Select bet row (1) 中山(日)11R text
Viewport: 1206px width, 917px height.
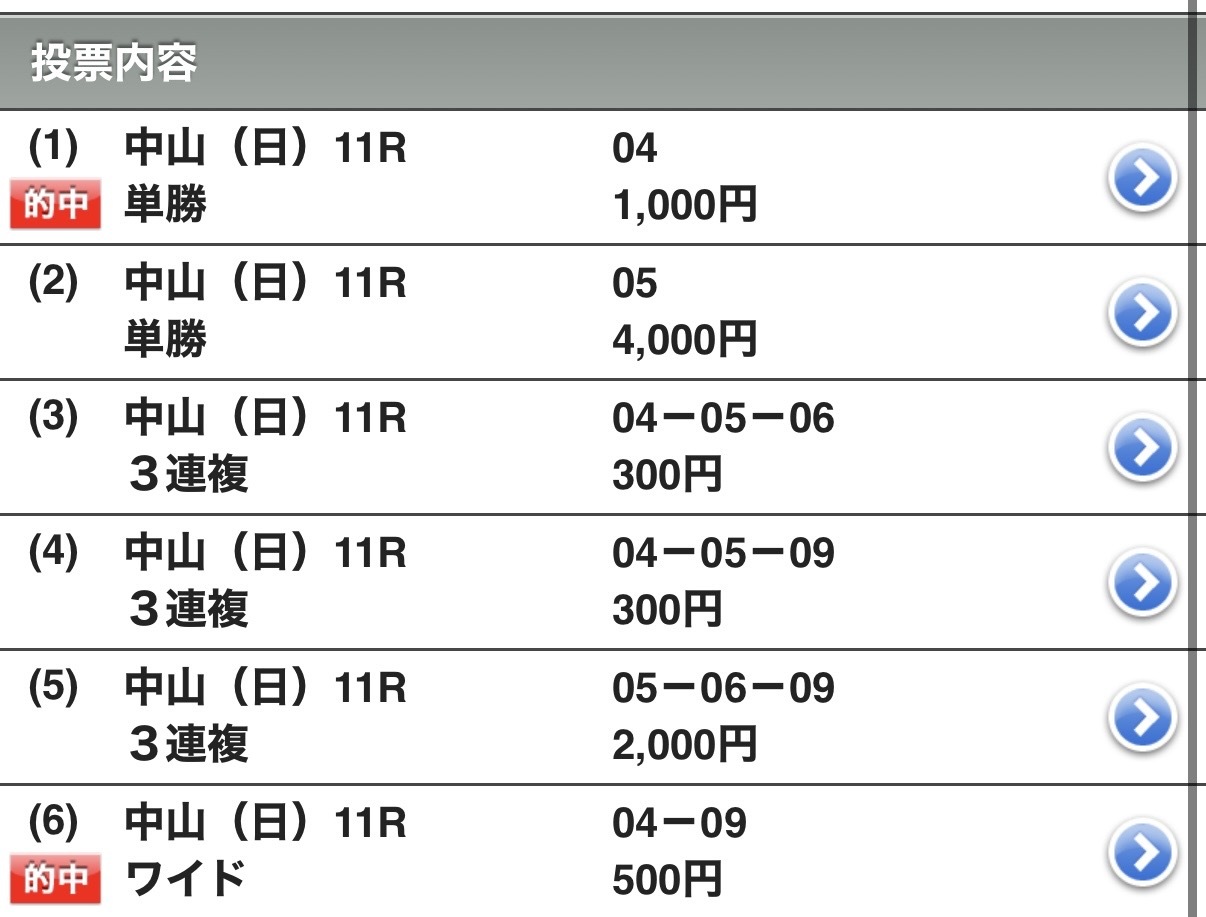pos(265,150)
